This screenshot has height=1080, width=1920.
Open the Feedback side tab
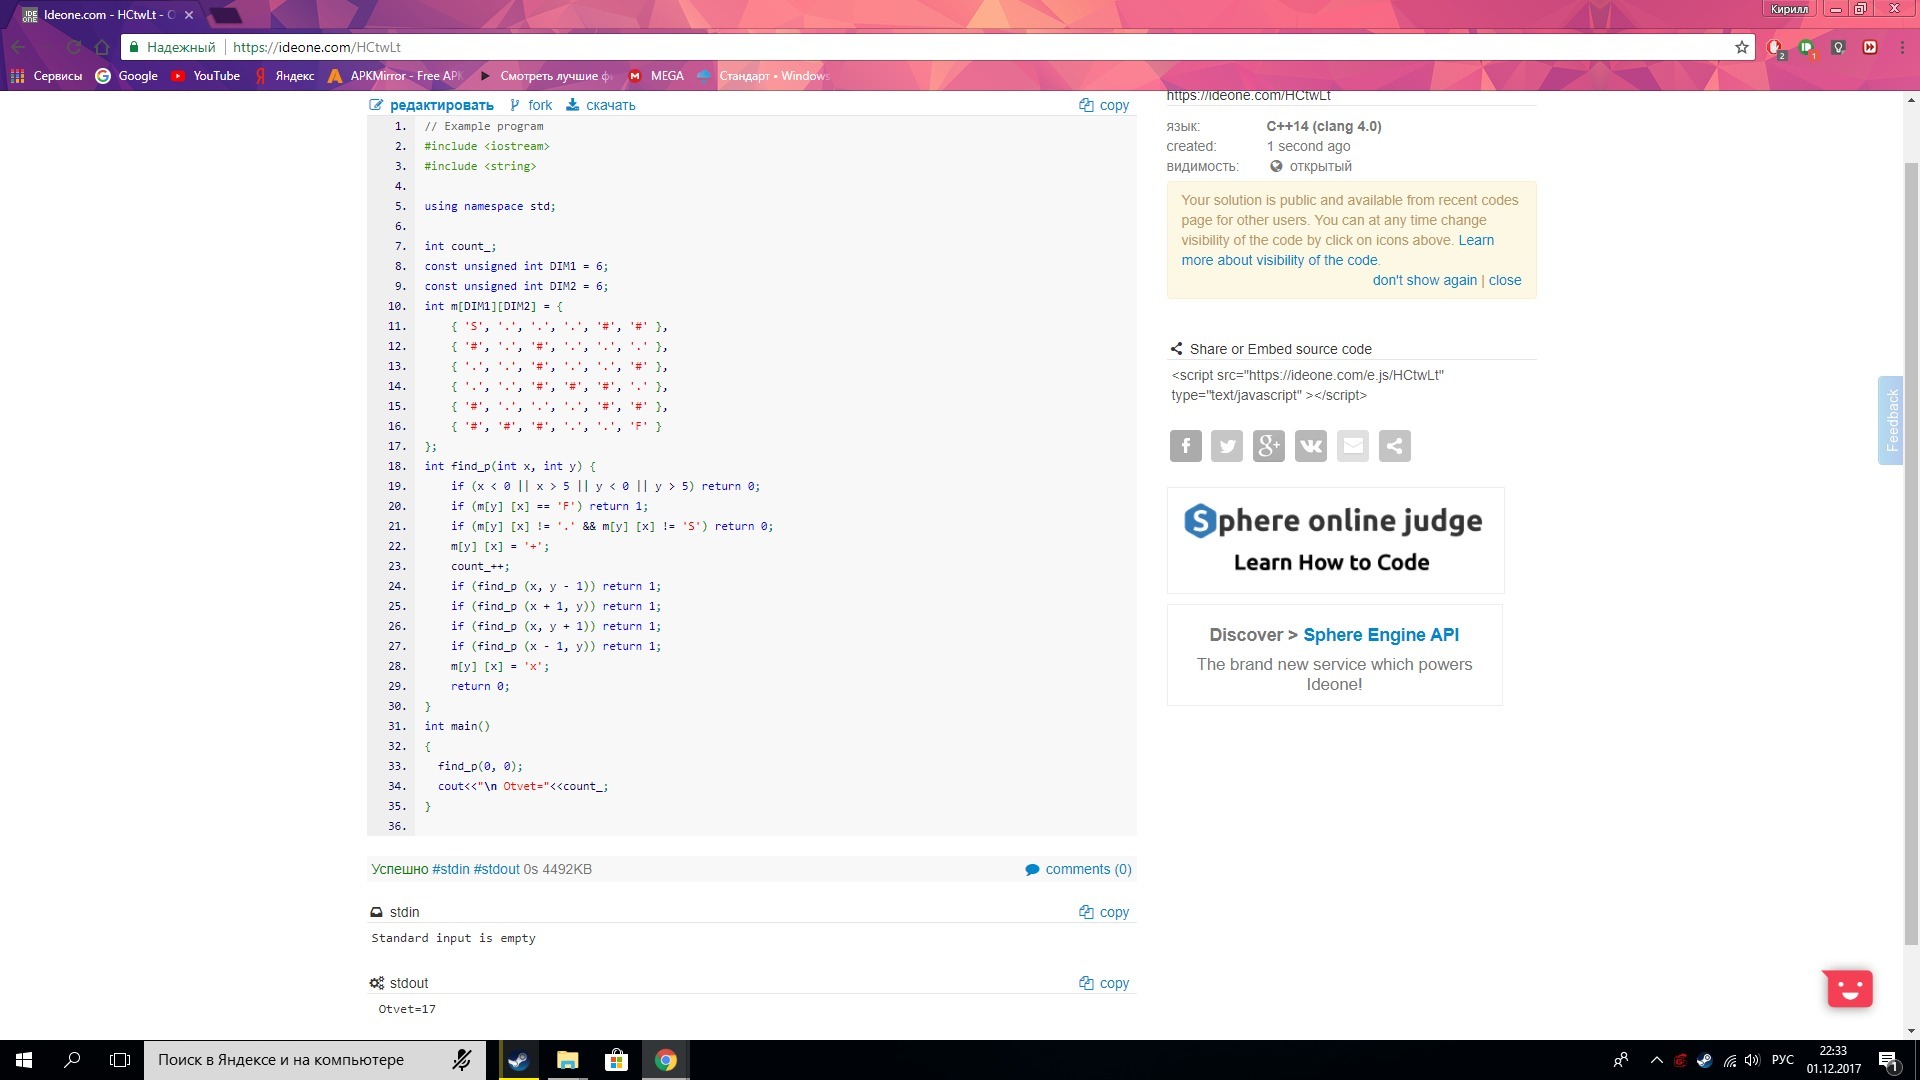[x=1890, y=420]
